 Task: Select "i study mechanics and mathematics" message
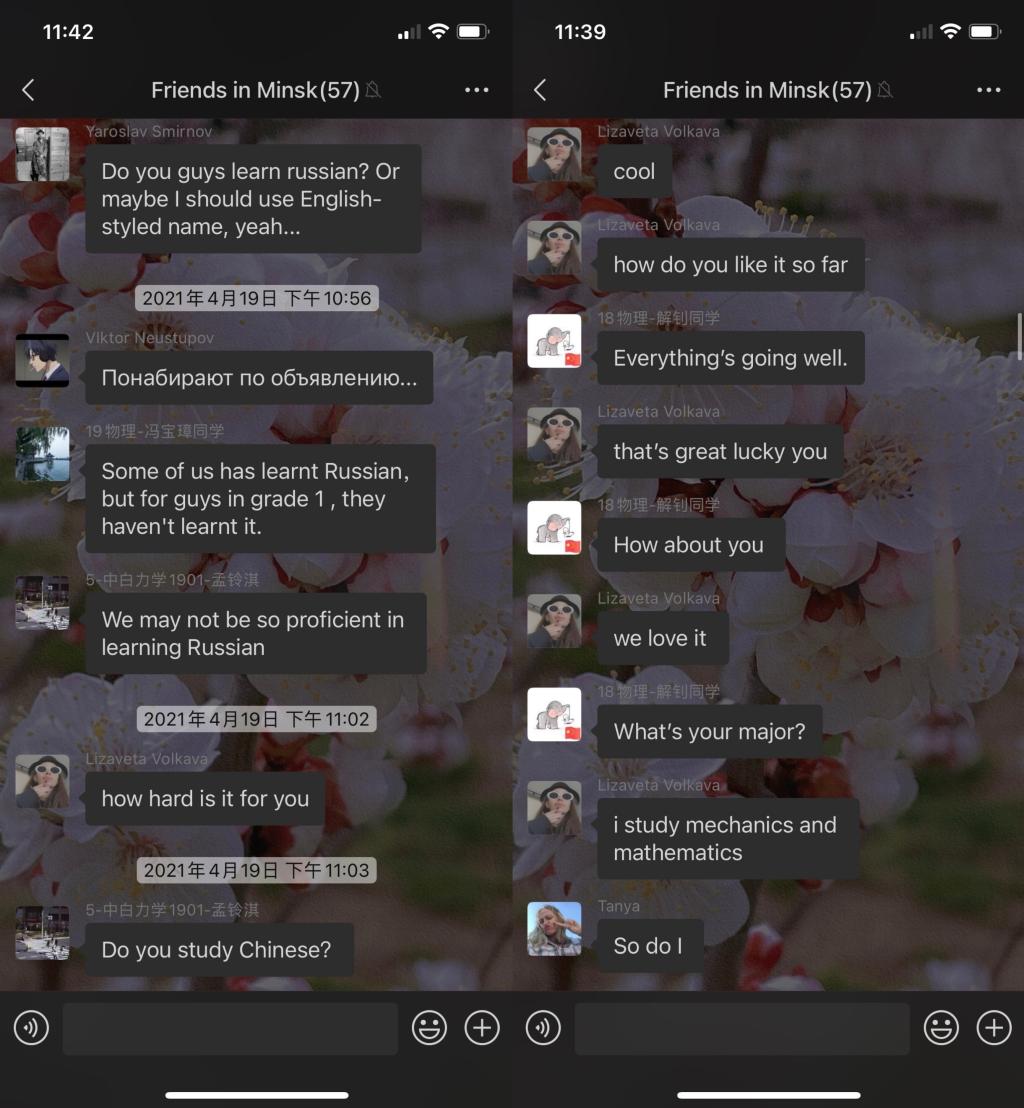pyautogui.click(x=727, y=839)
